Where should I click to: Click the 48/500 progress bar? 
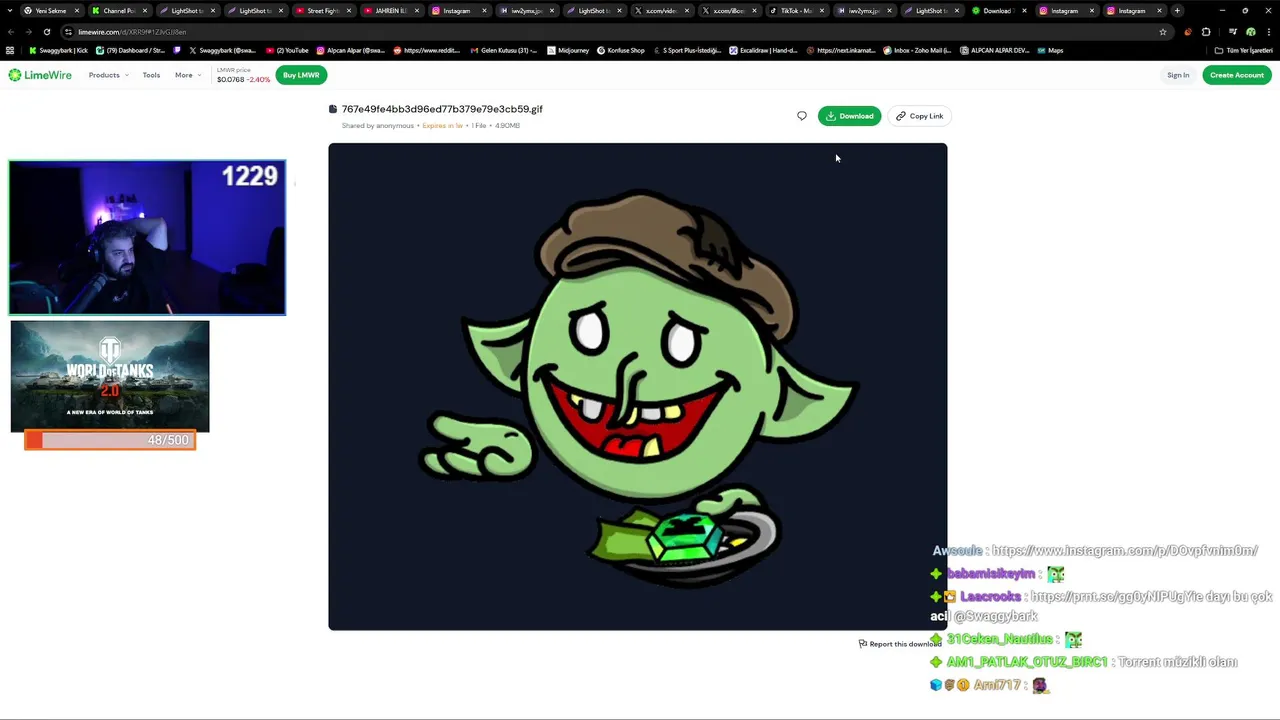click(110, 440)
